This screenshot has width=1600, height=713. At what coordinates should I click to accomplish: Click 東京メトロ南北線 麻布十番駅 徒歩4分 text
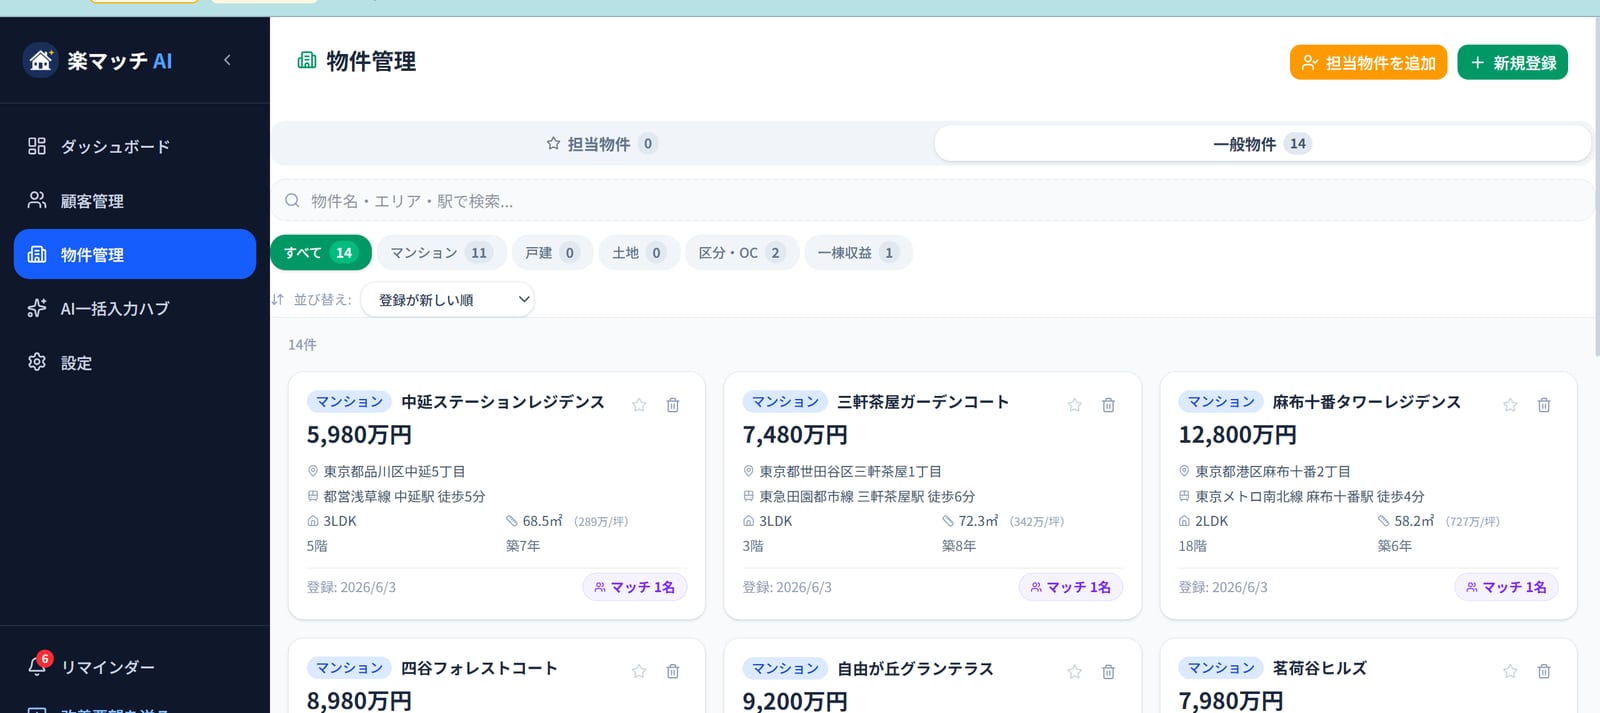point(1310,496)
